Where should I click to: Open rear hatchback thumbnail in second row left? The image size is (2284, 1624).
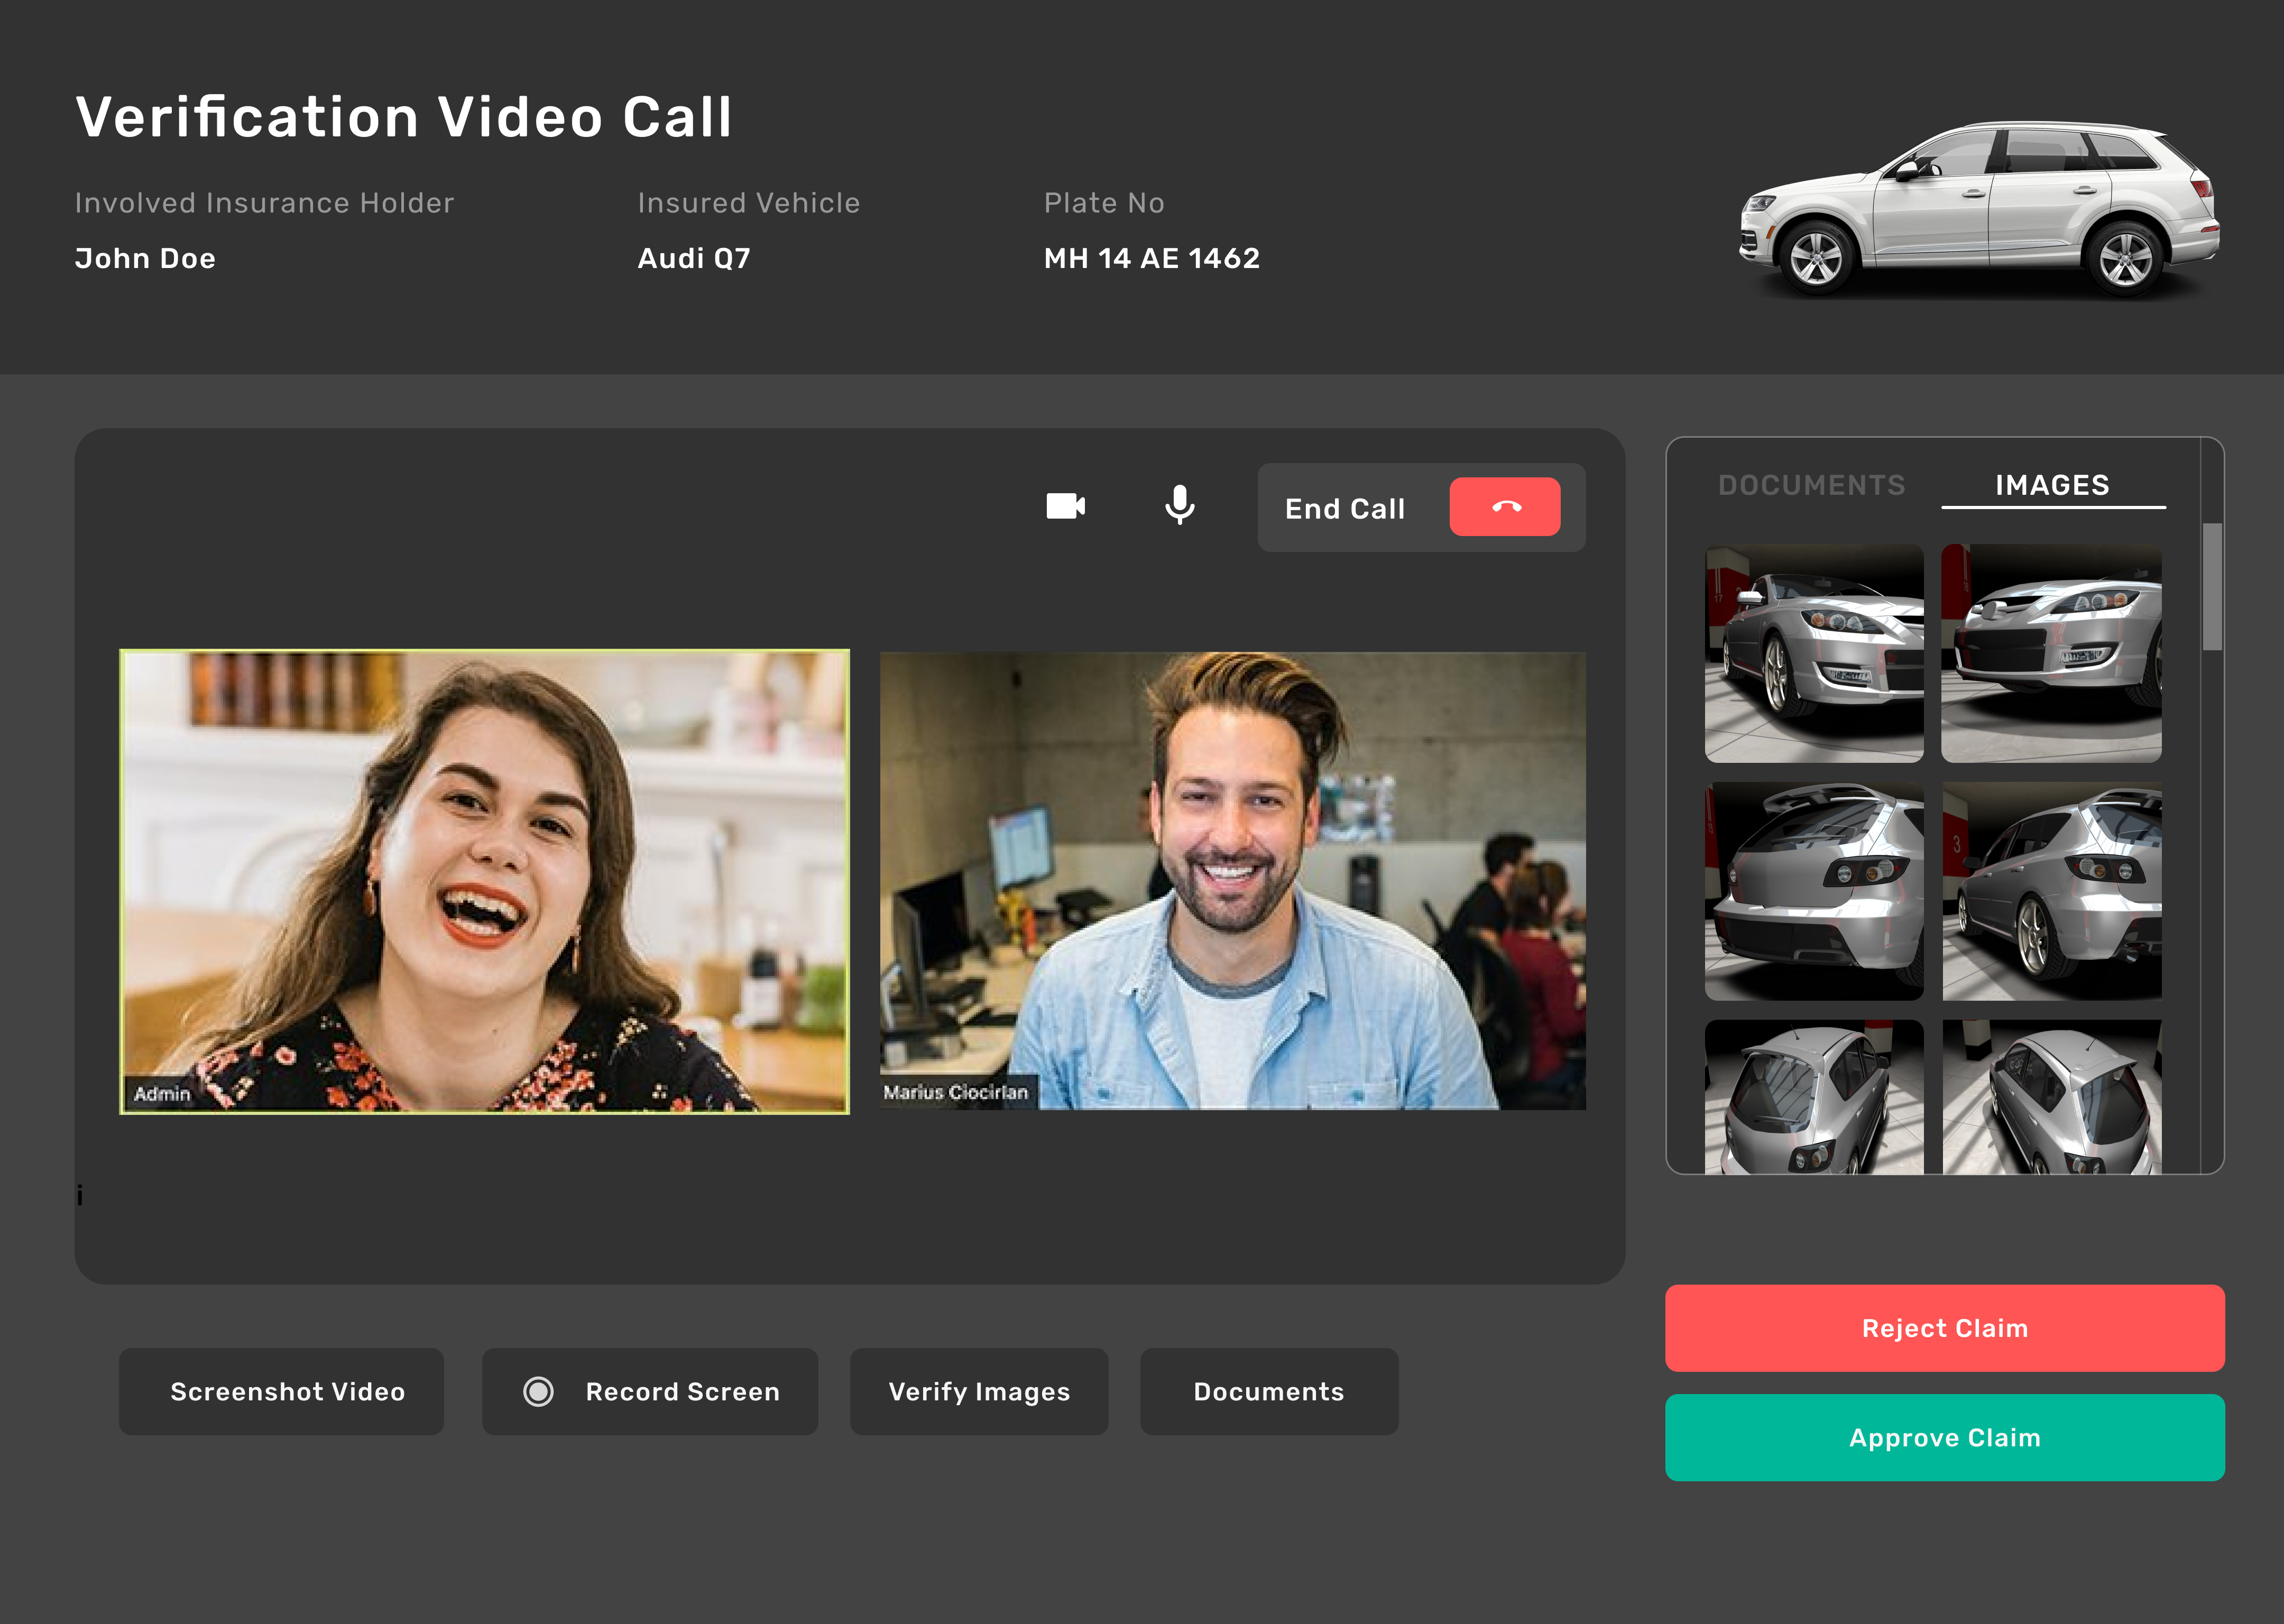tap(1813, 891)
